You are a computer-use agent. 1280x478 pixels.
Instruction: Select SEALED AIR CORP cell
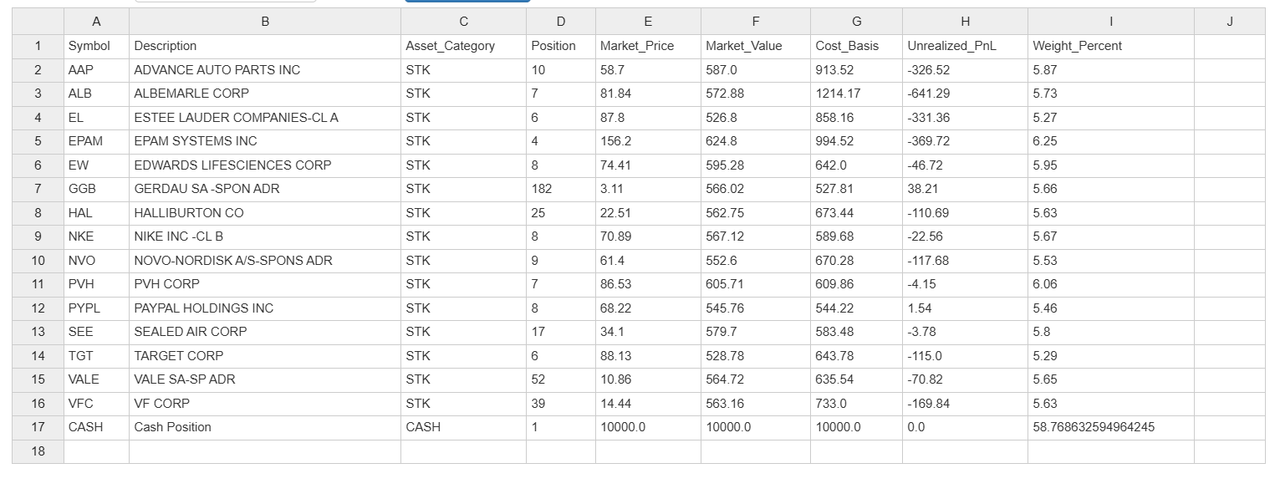pos(265,332)
